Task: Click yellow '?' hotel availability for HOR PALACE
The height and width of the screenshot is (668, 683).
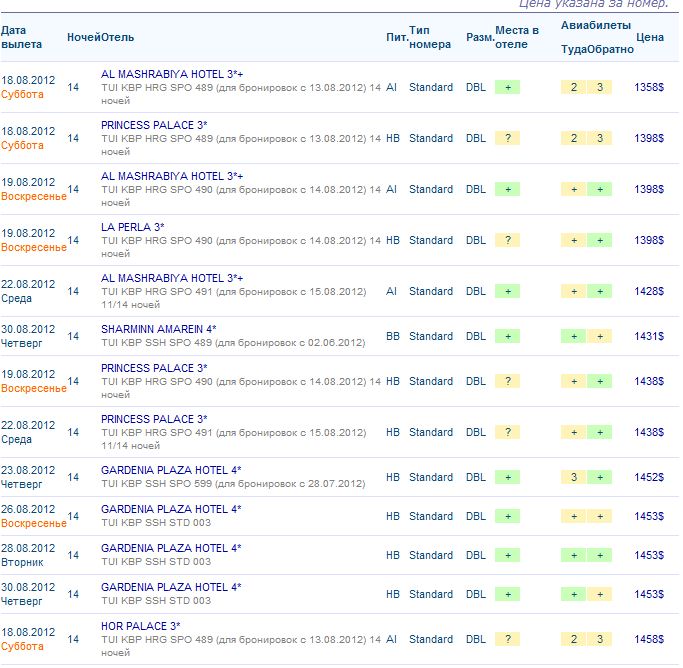Action: 507,639
